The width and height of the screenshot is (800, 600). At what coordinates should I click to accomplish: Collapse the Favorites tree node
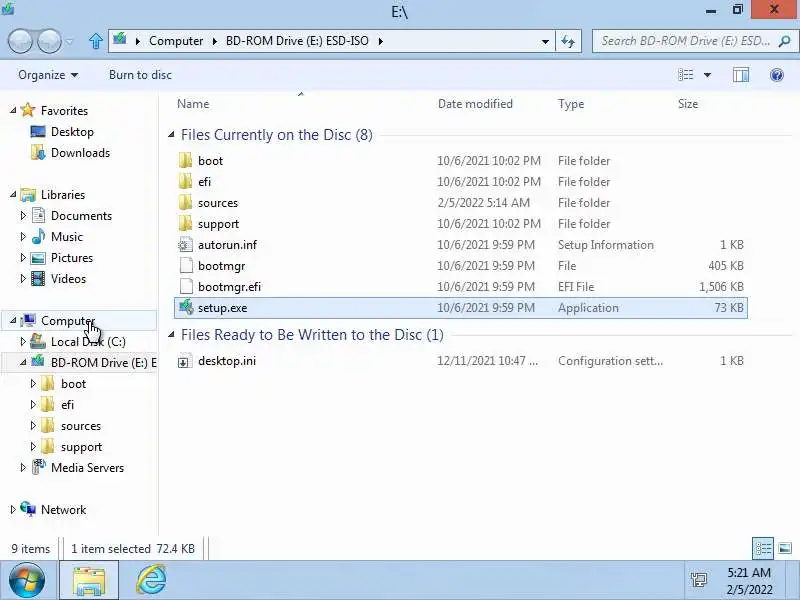13,110
